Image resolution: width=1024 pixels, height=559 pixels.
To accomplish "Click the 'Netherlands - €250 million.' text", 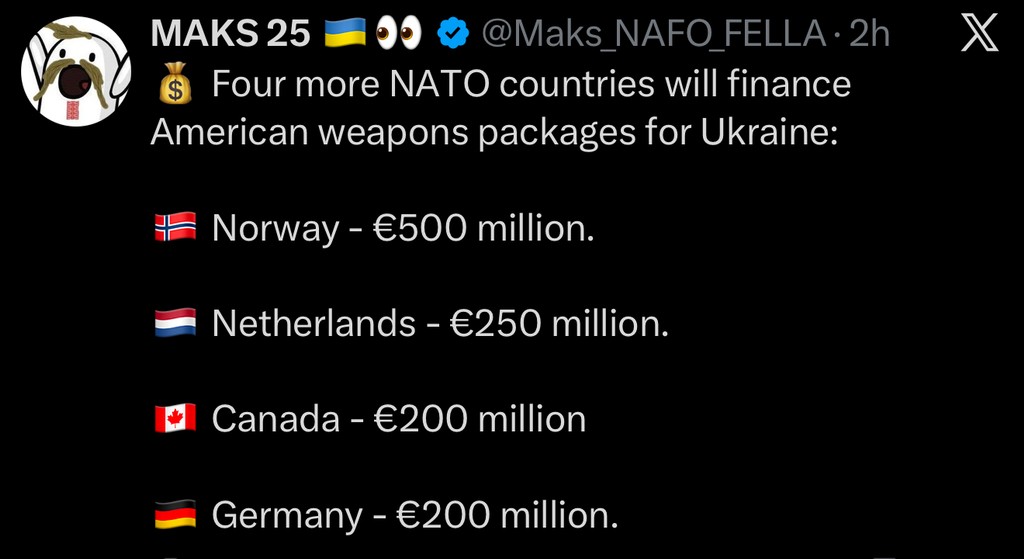I will (440, 323).
